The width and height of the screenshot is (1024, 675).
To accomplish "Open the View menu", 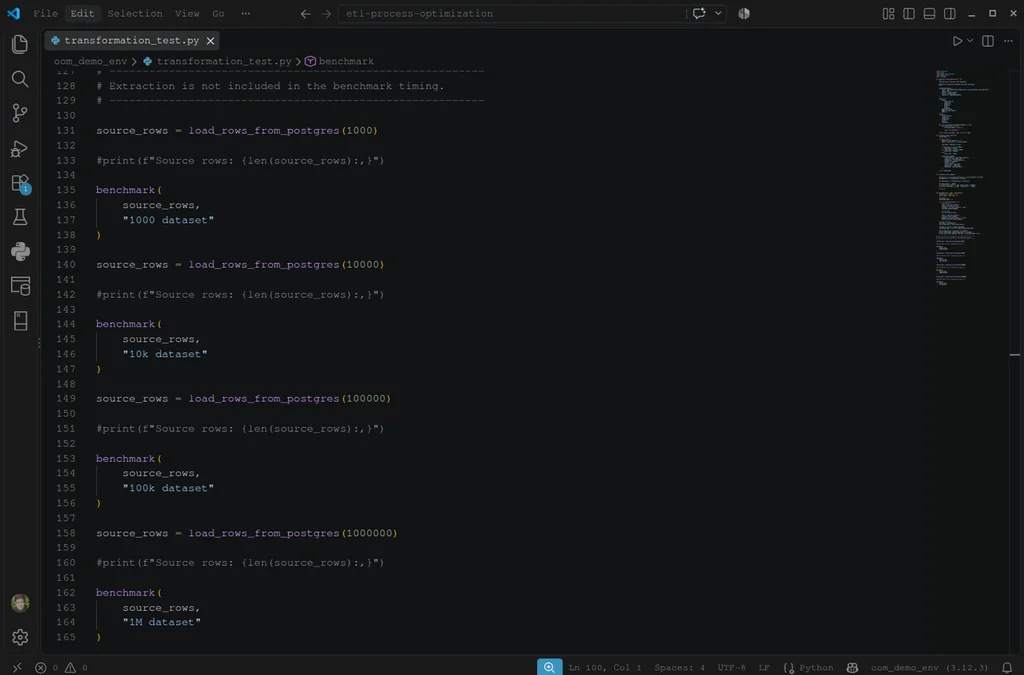I will [x=187, y=14].
